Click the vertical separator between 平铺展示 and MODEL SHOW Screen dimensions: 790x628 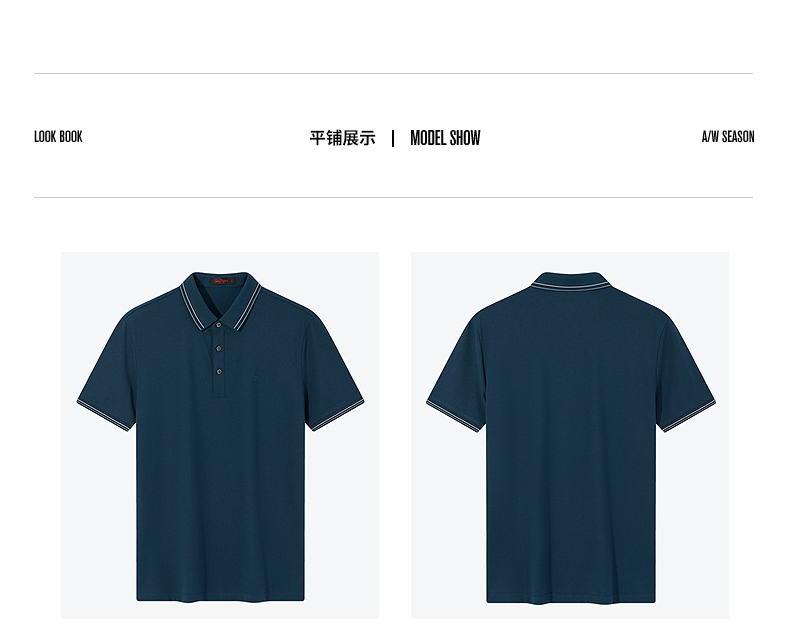click(393, 138)
